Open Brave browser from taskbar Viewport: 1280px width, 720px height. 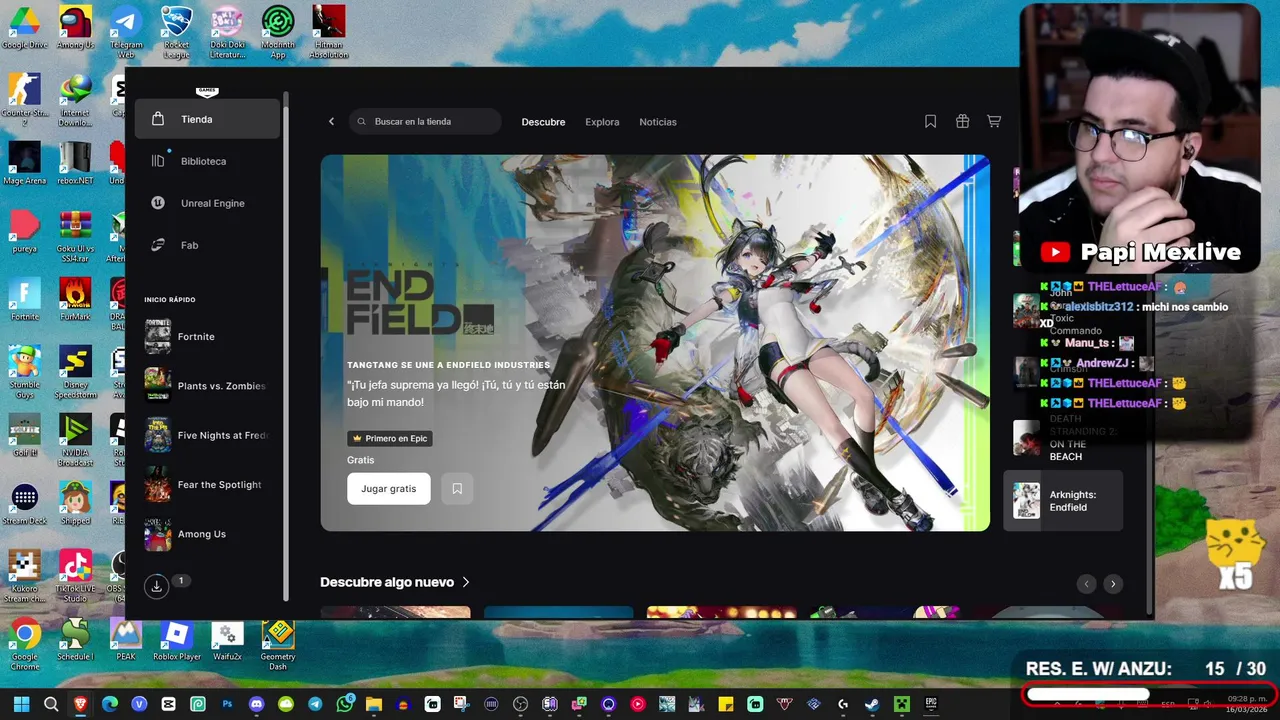coord(80,704)
